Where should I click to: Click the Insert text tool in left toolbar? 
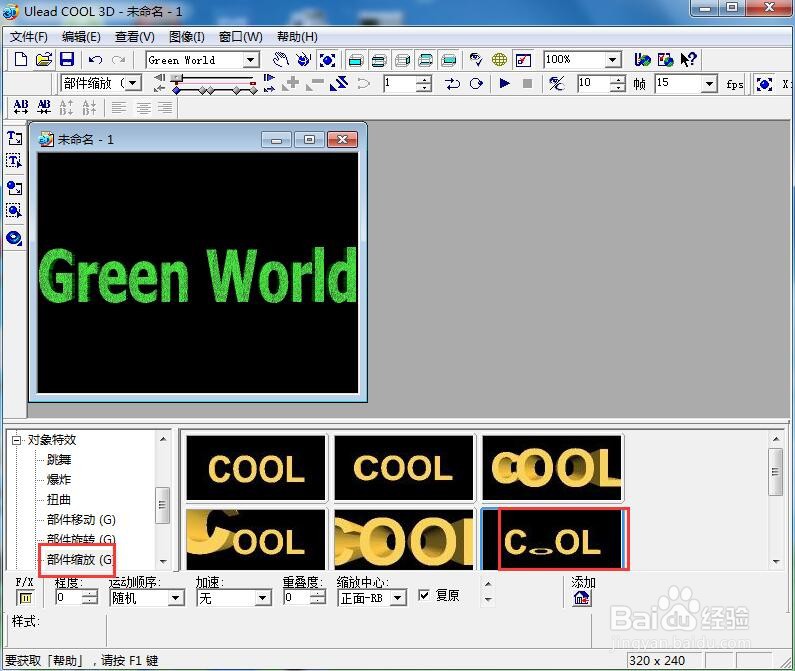(x=14, y=138)
